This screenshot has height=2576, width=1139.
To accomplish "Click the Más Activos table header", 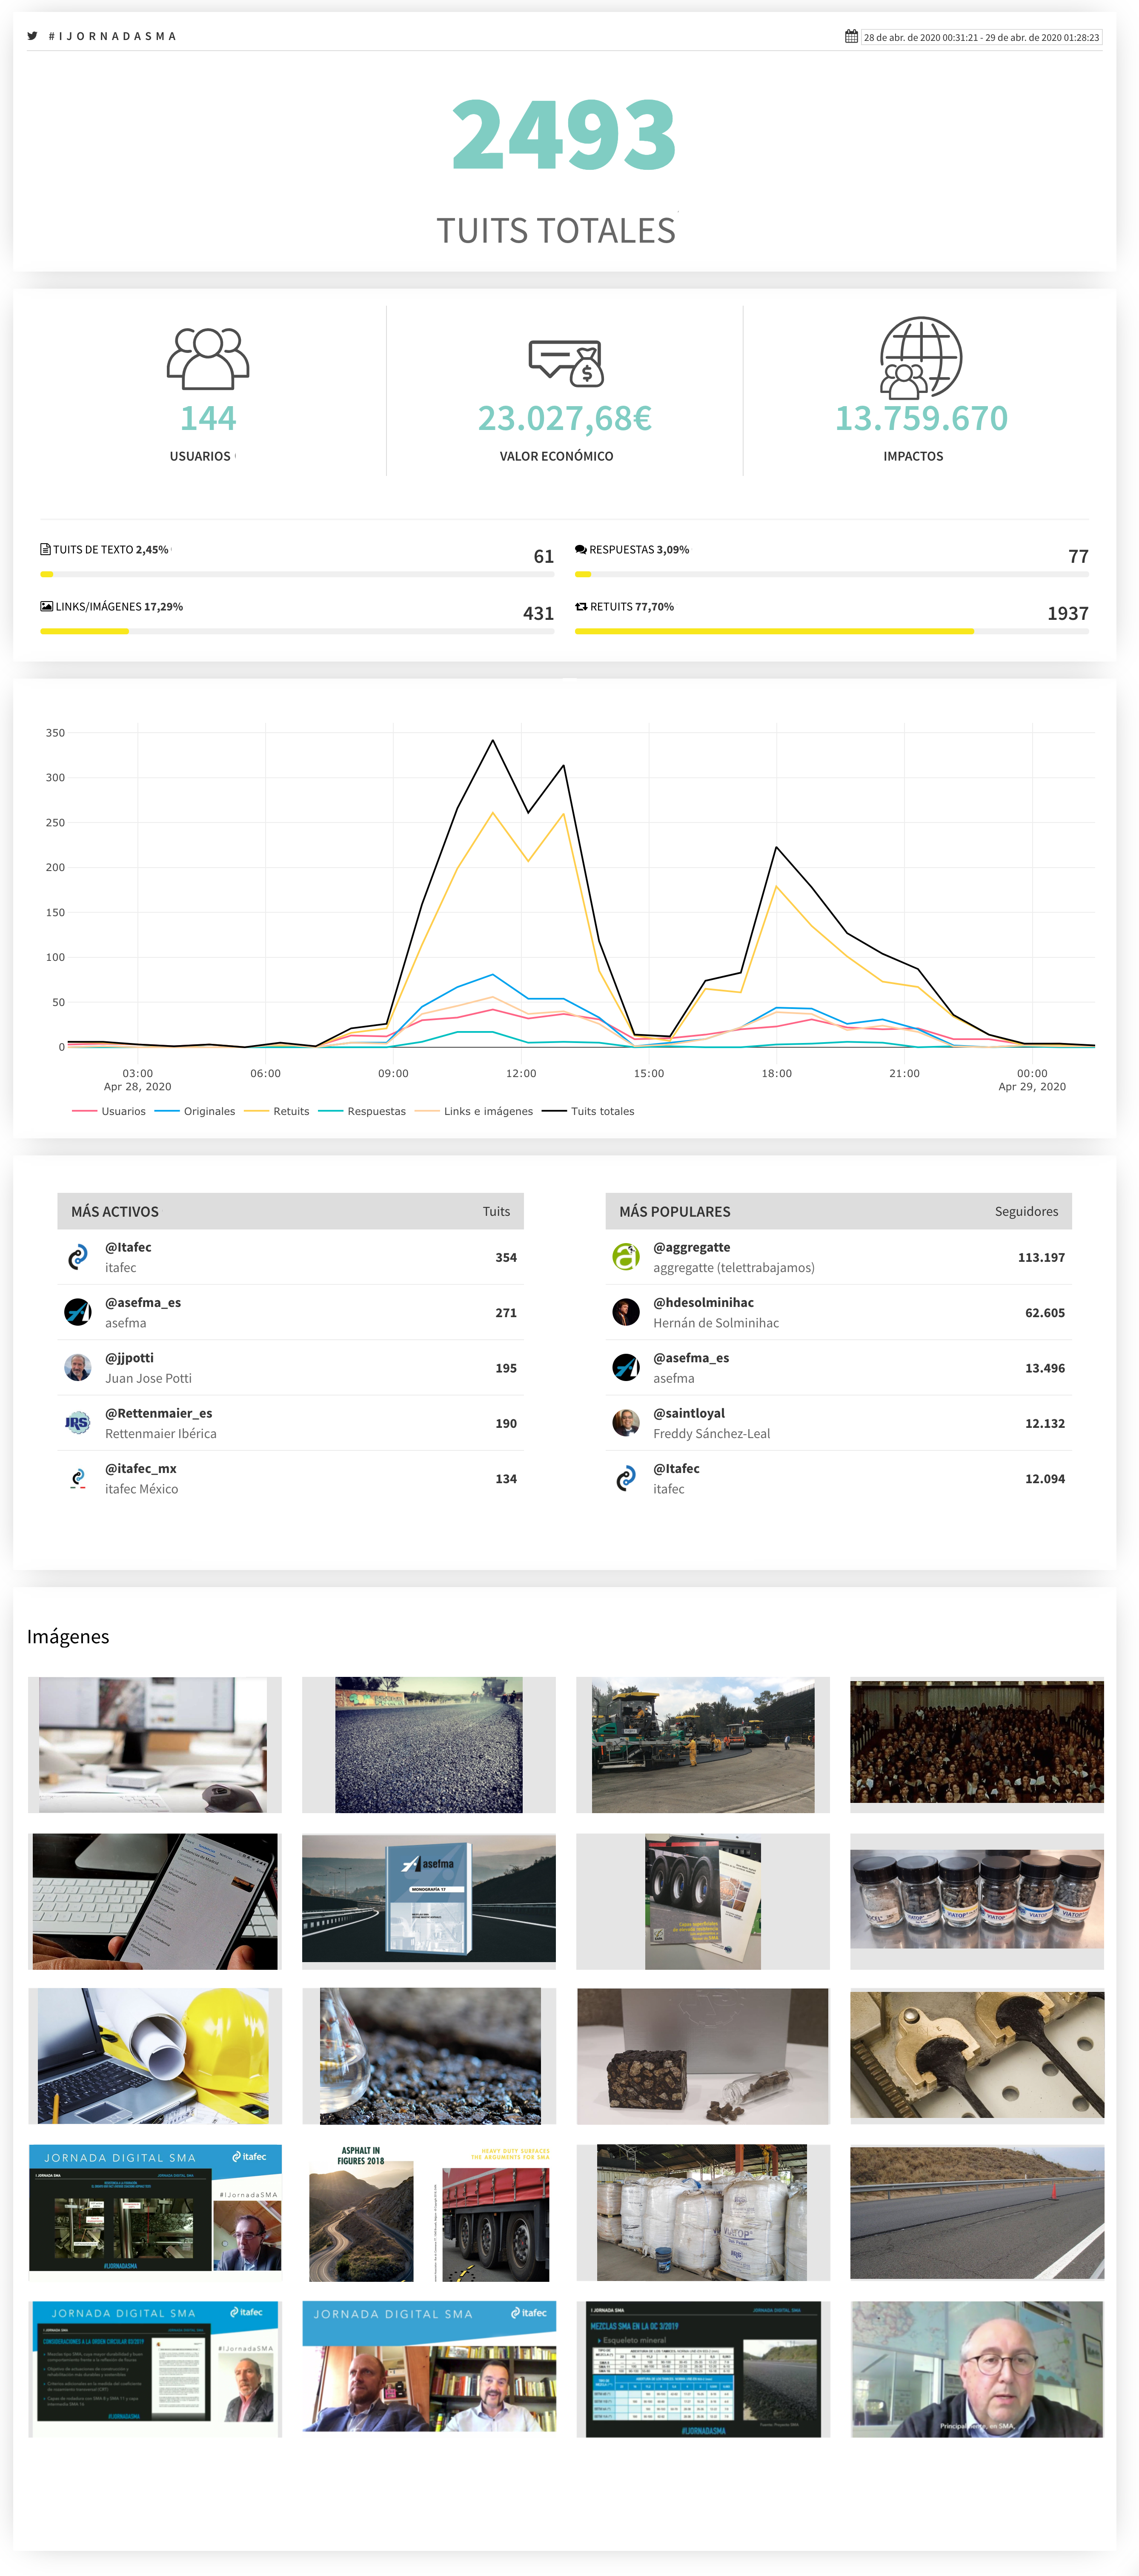I will [290, 1211].
